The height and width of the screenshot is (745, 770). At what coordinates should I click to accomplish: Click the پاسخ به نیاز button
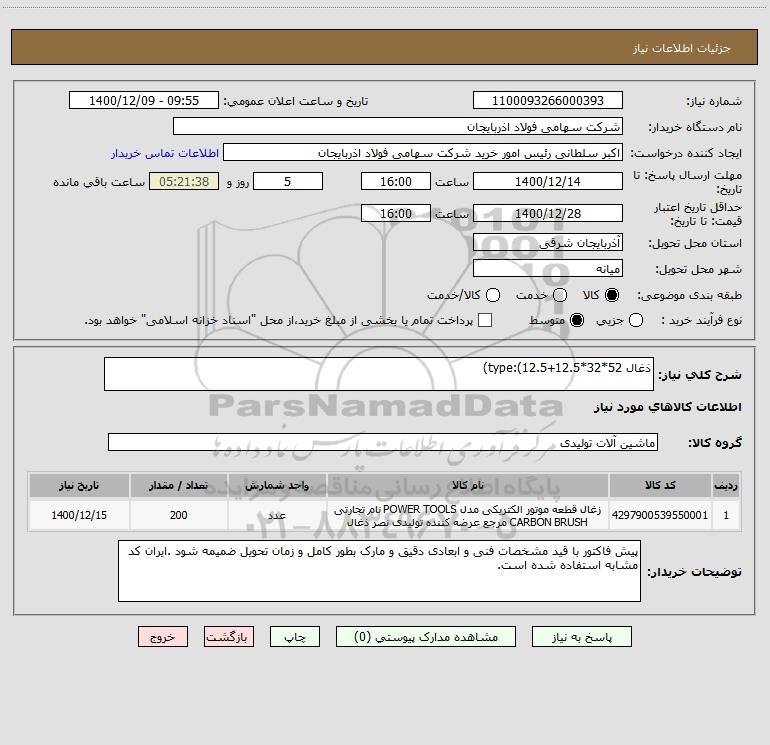tap(581, 637)
